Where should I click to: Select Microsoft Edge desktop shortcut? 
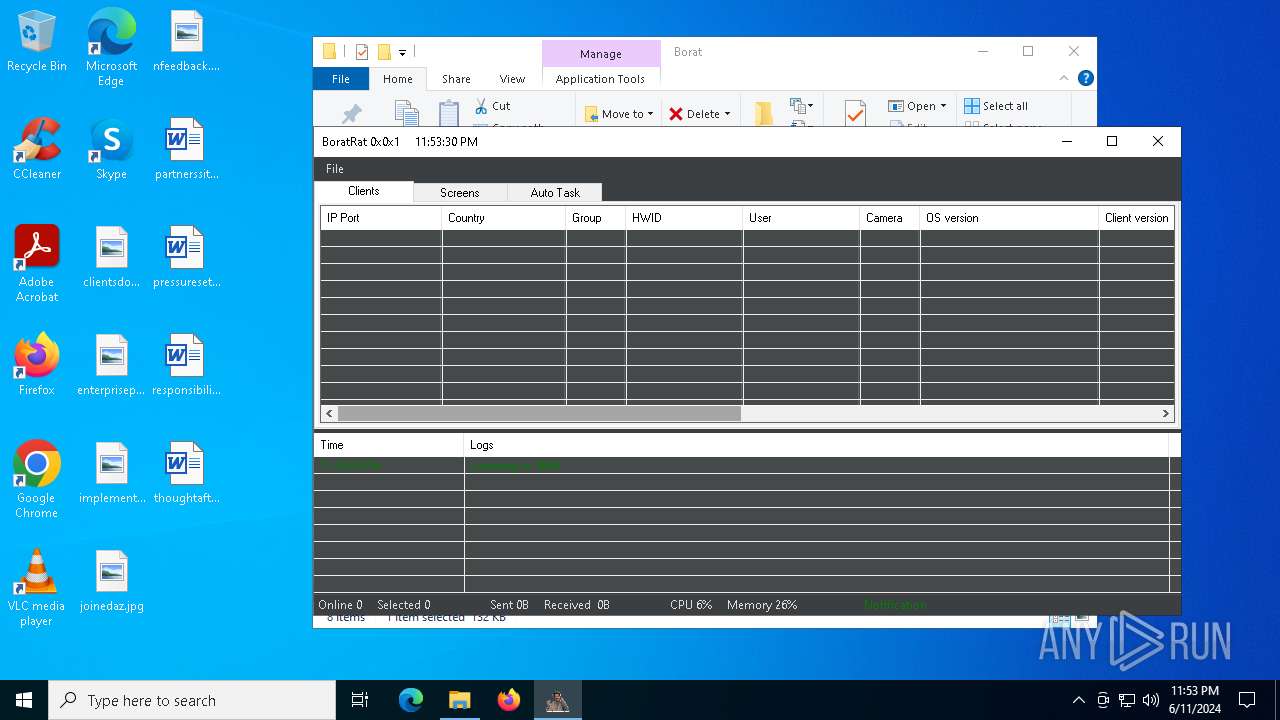111,47
